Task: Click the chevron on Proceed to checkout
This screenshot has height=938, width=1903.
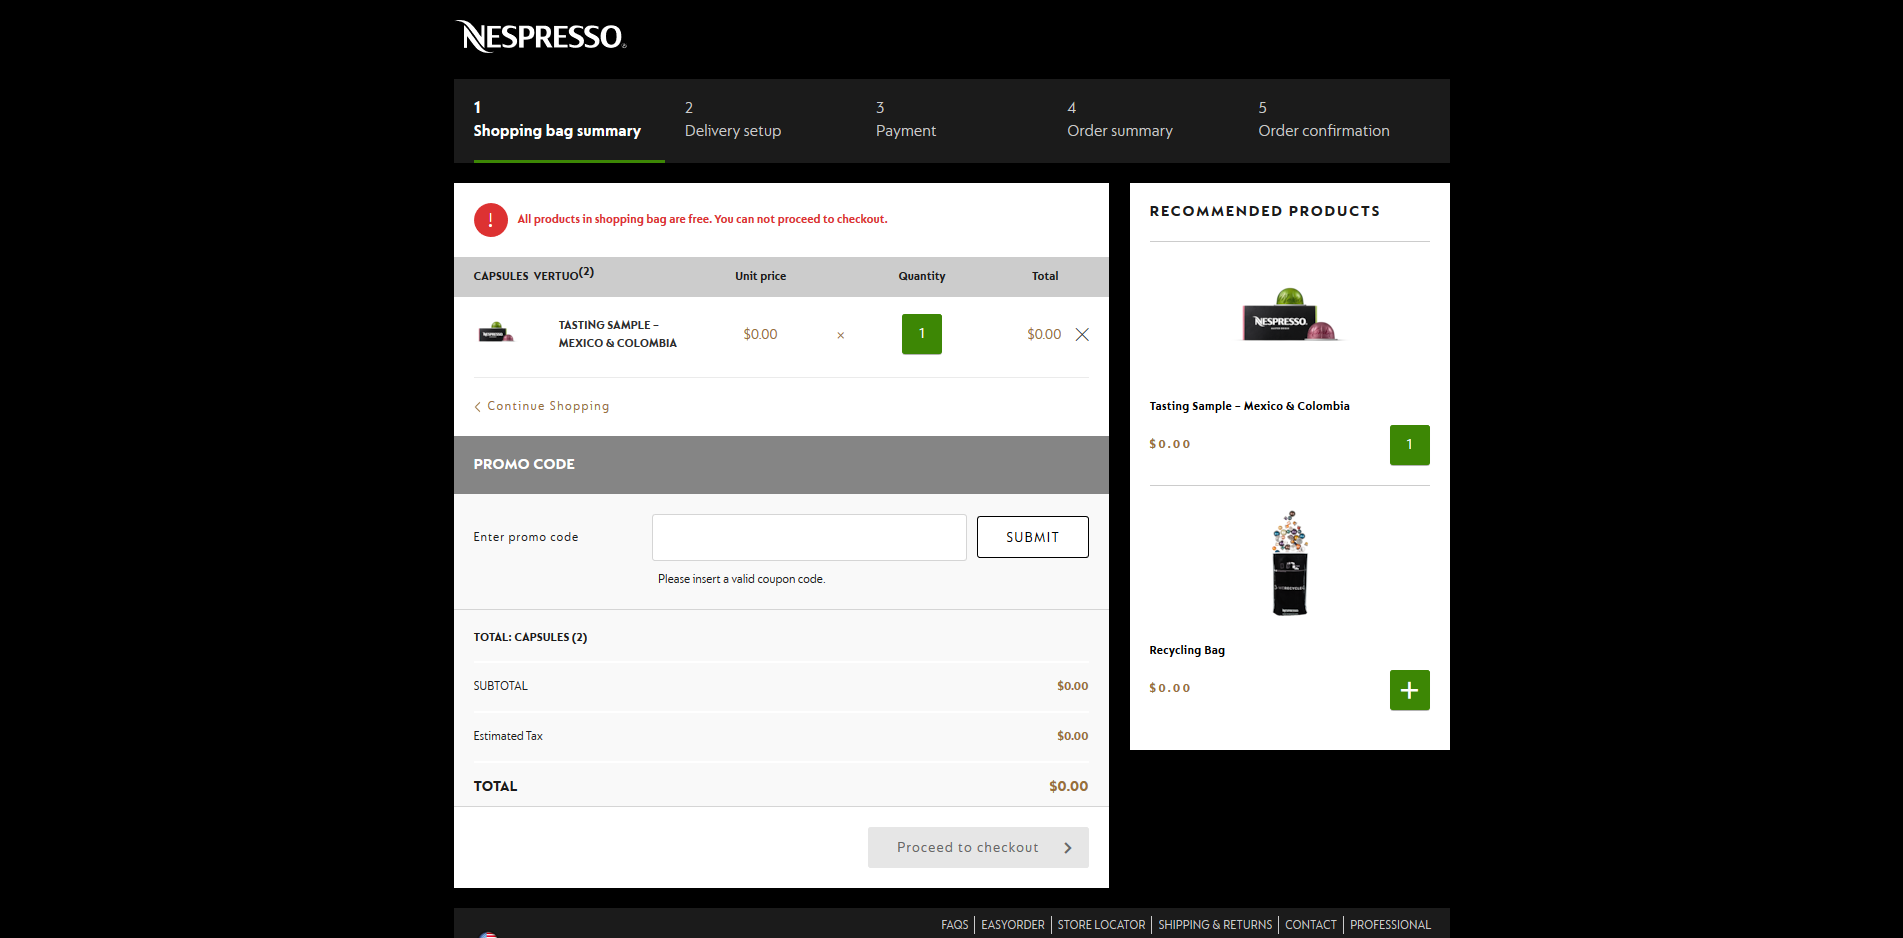Action: pyautogui.click(x=1067, y=848)
